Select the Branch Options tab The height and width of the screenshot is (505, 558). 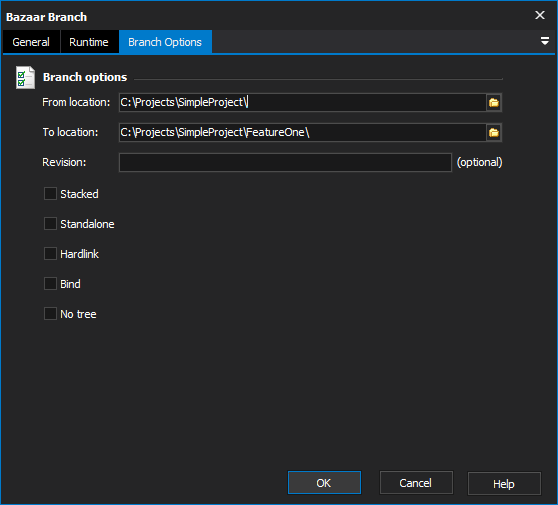click(165, 42)
